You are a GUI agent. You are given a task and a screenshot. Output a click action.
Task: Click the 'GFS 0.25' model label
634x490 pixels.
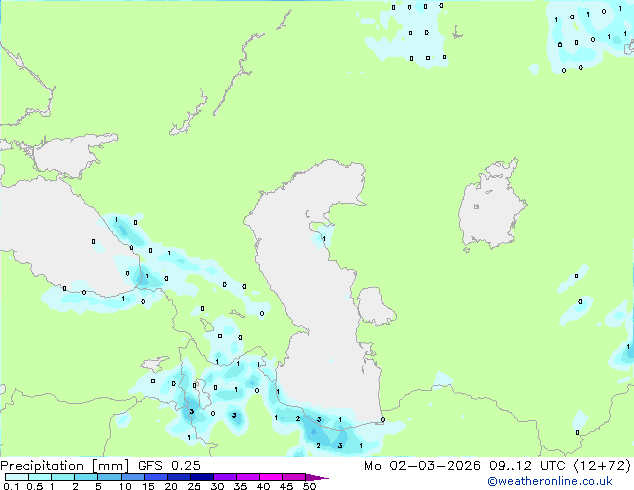click(x=169, y=466)
